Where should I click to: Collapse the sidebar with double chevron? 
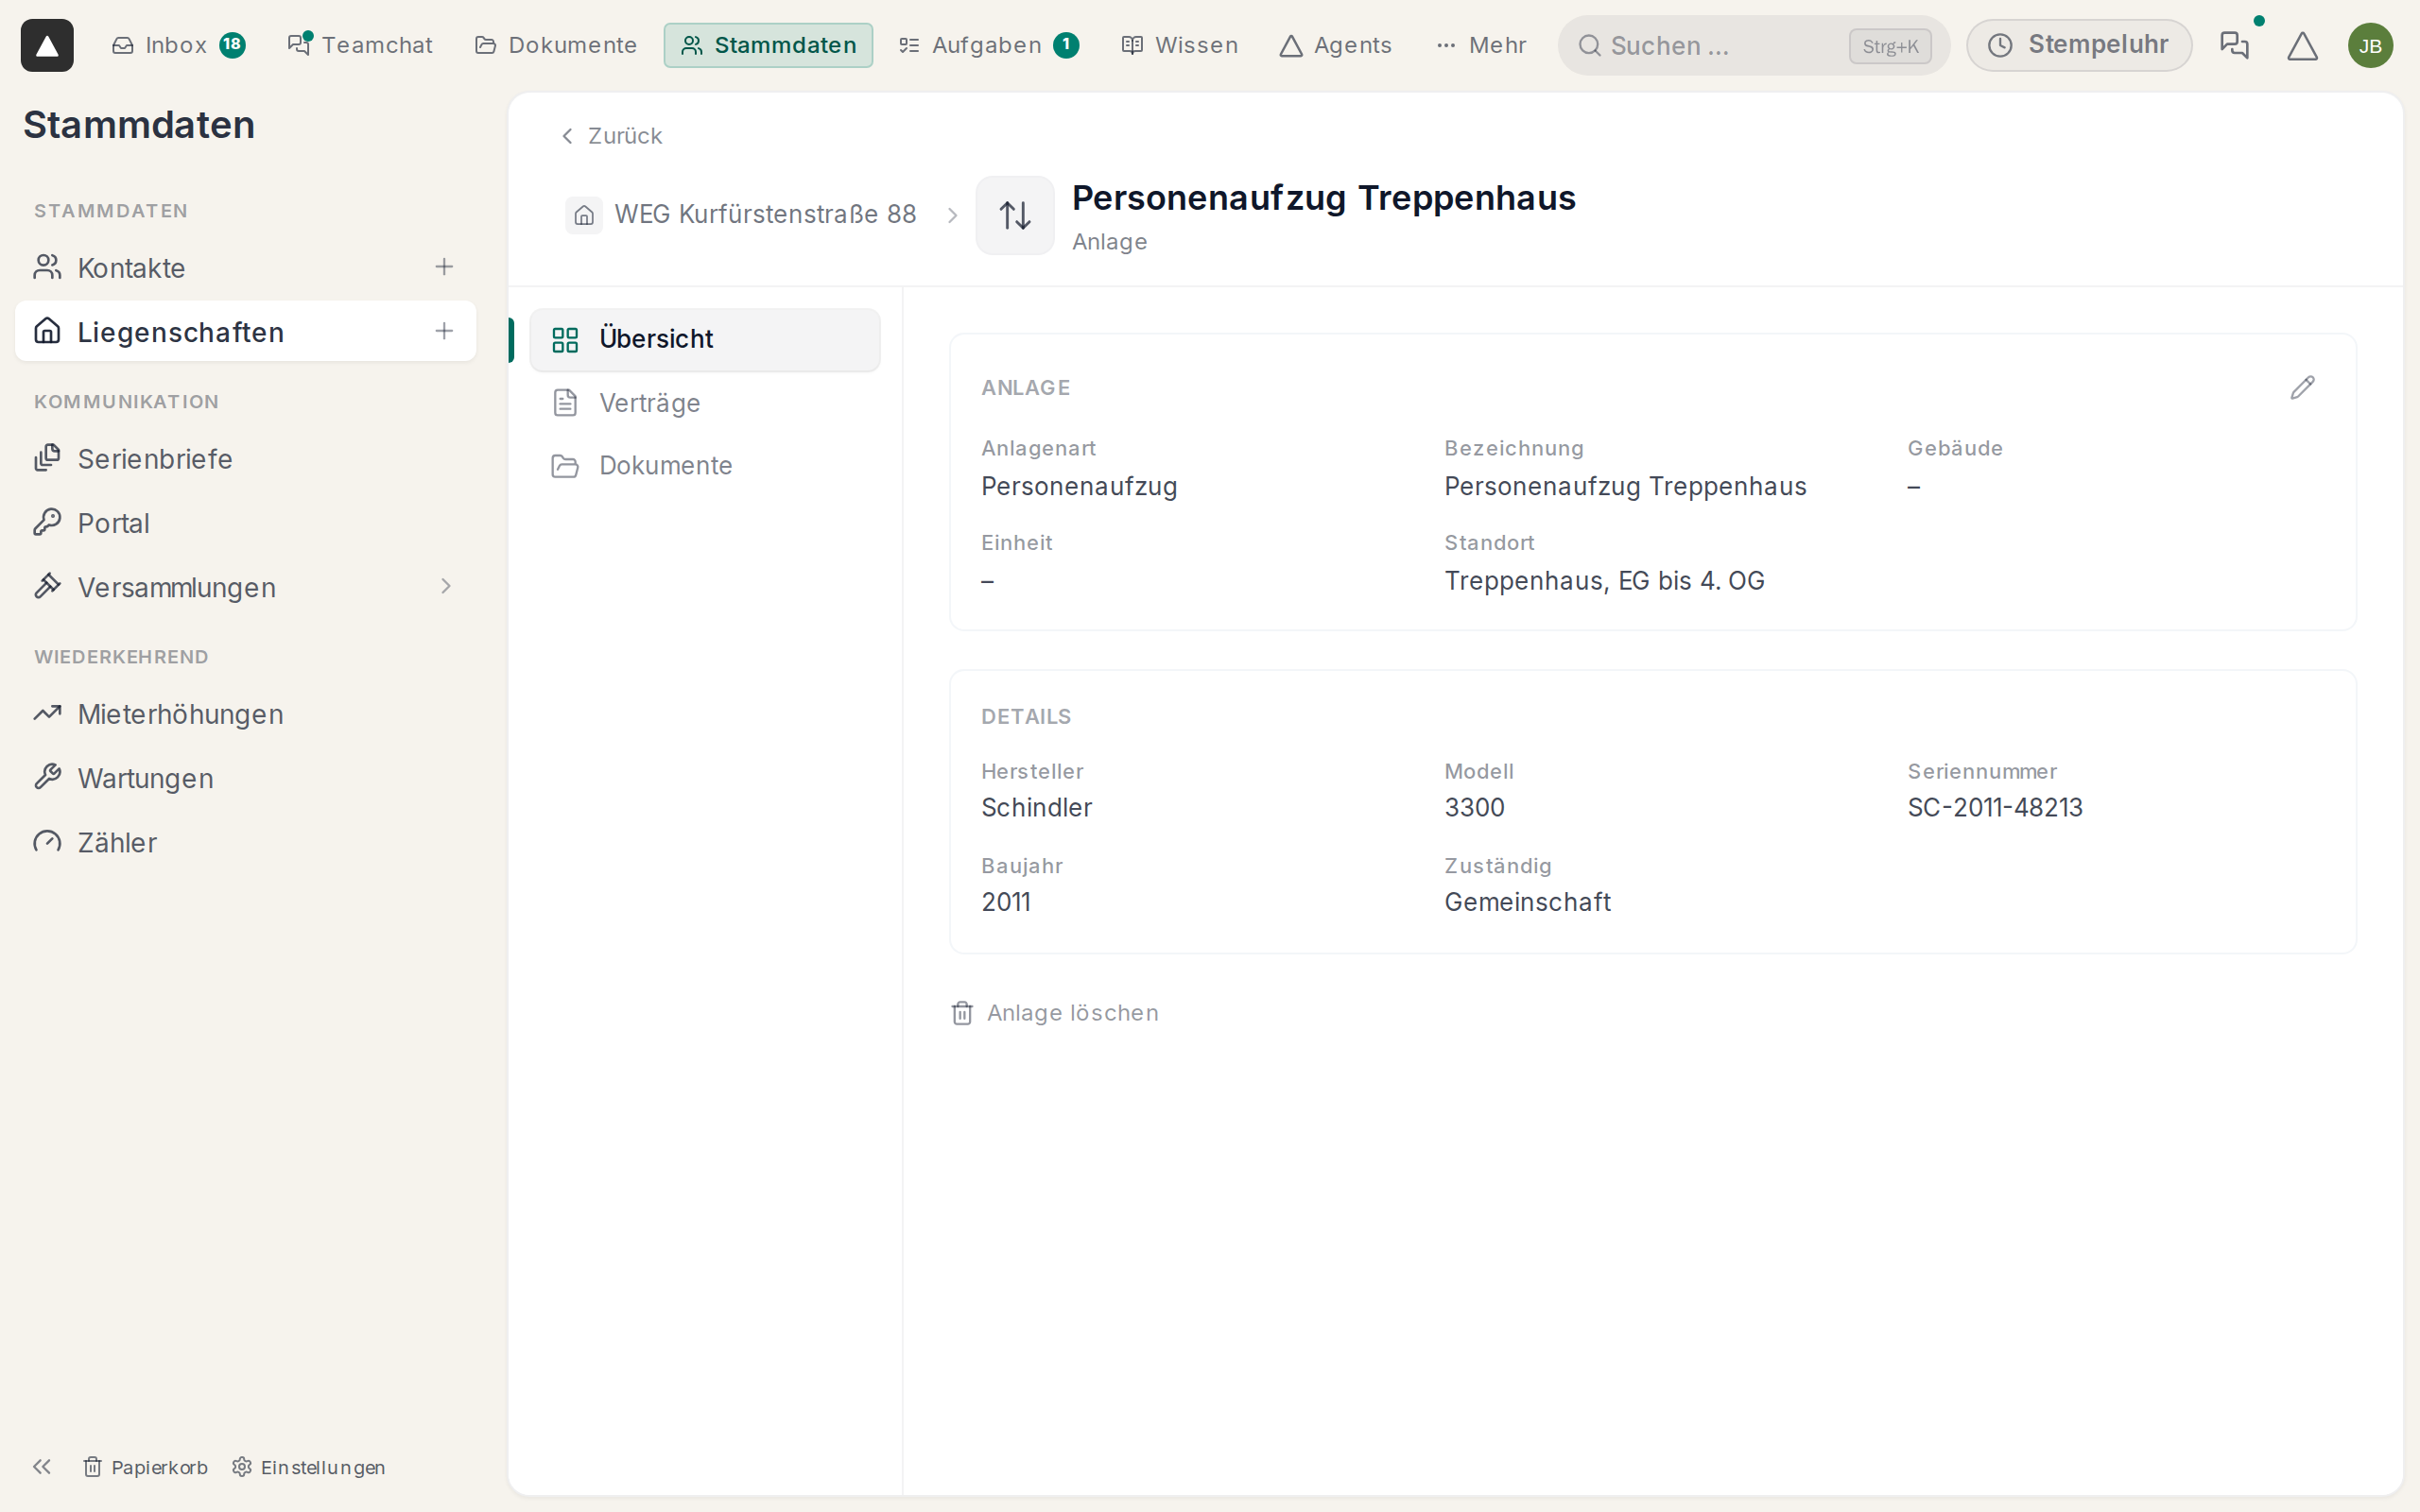pos(42,1466)
